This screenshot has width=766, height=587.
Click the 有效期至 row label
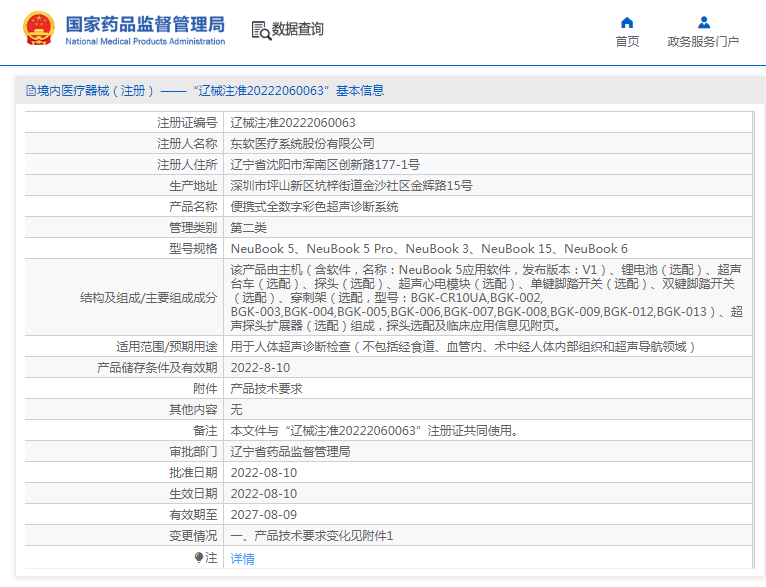(193, 515)
